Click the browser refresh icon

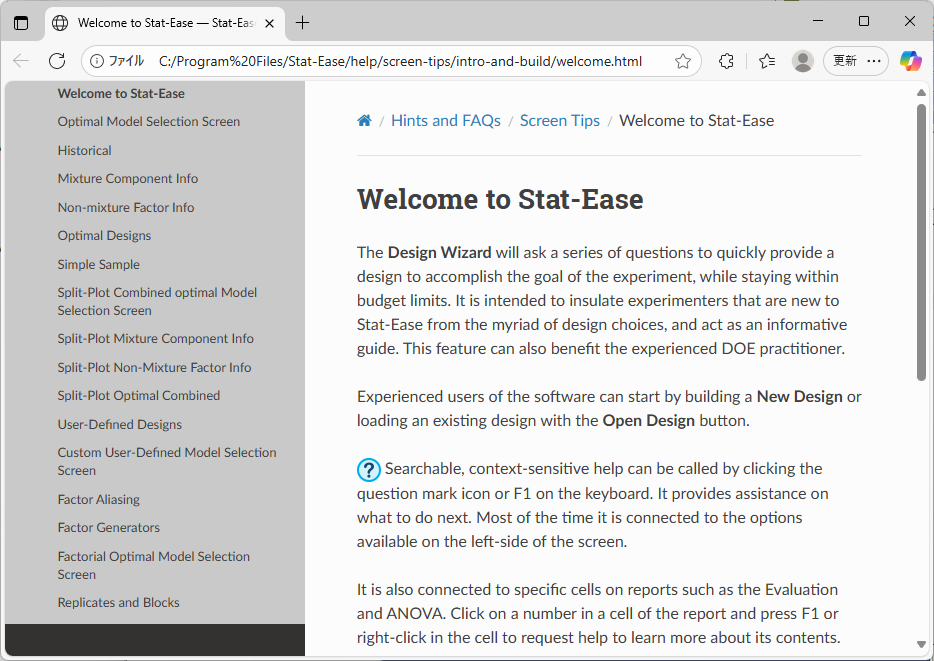coord(57,61)
